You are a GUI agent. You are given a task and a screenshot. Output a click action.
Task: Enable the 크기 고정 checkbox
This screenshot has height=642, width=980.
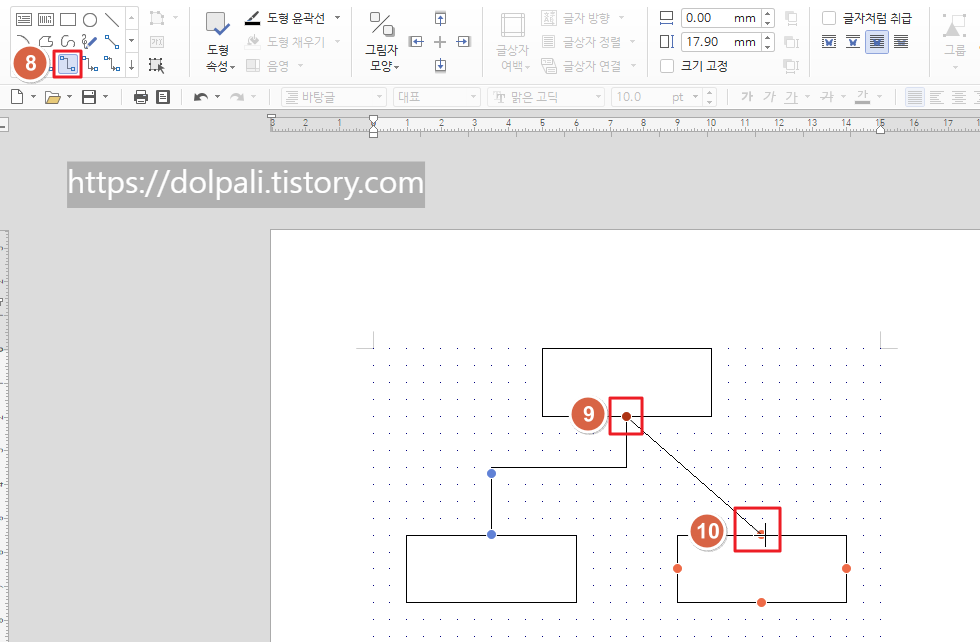pos(666,66)
